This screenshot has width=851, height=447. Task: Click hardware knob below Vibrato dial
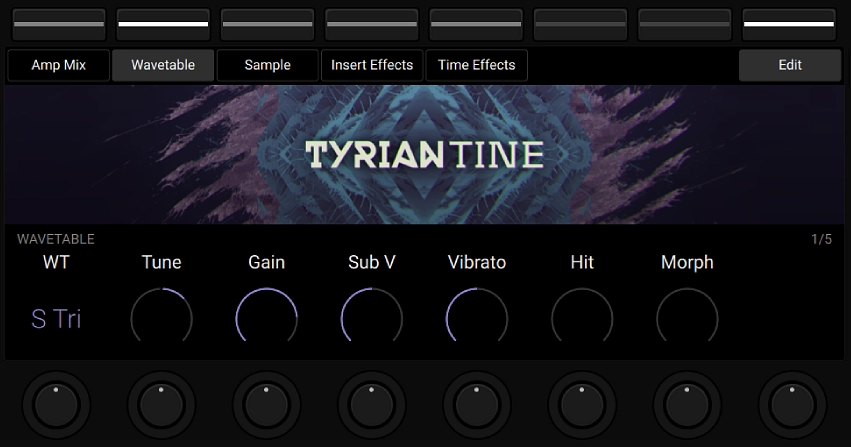coord(477,405)
